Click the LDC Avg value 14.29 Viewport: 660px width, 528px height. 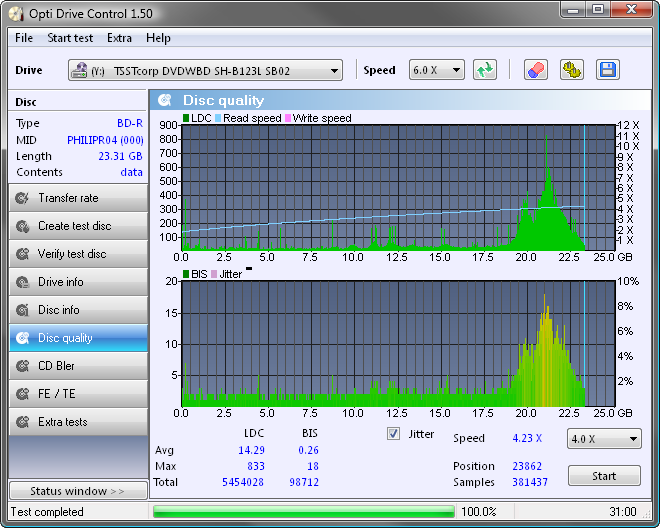(251, 450)
